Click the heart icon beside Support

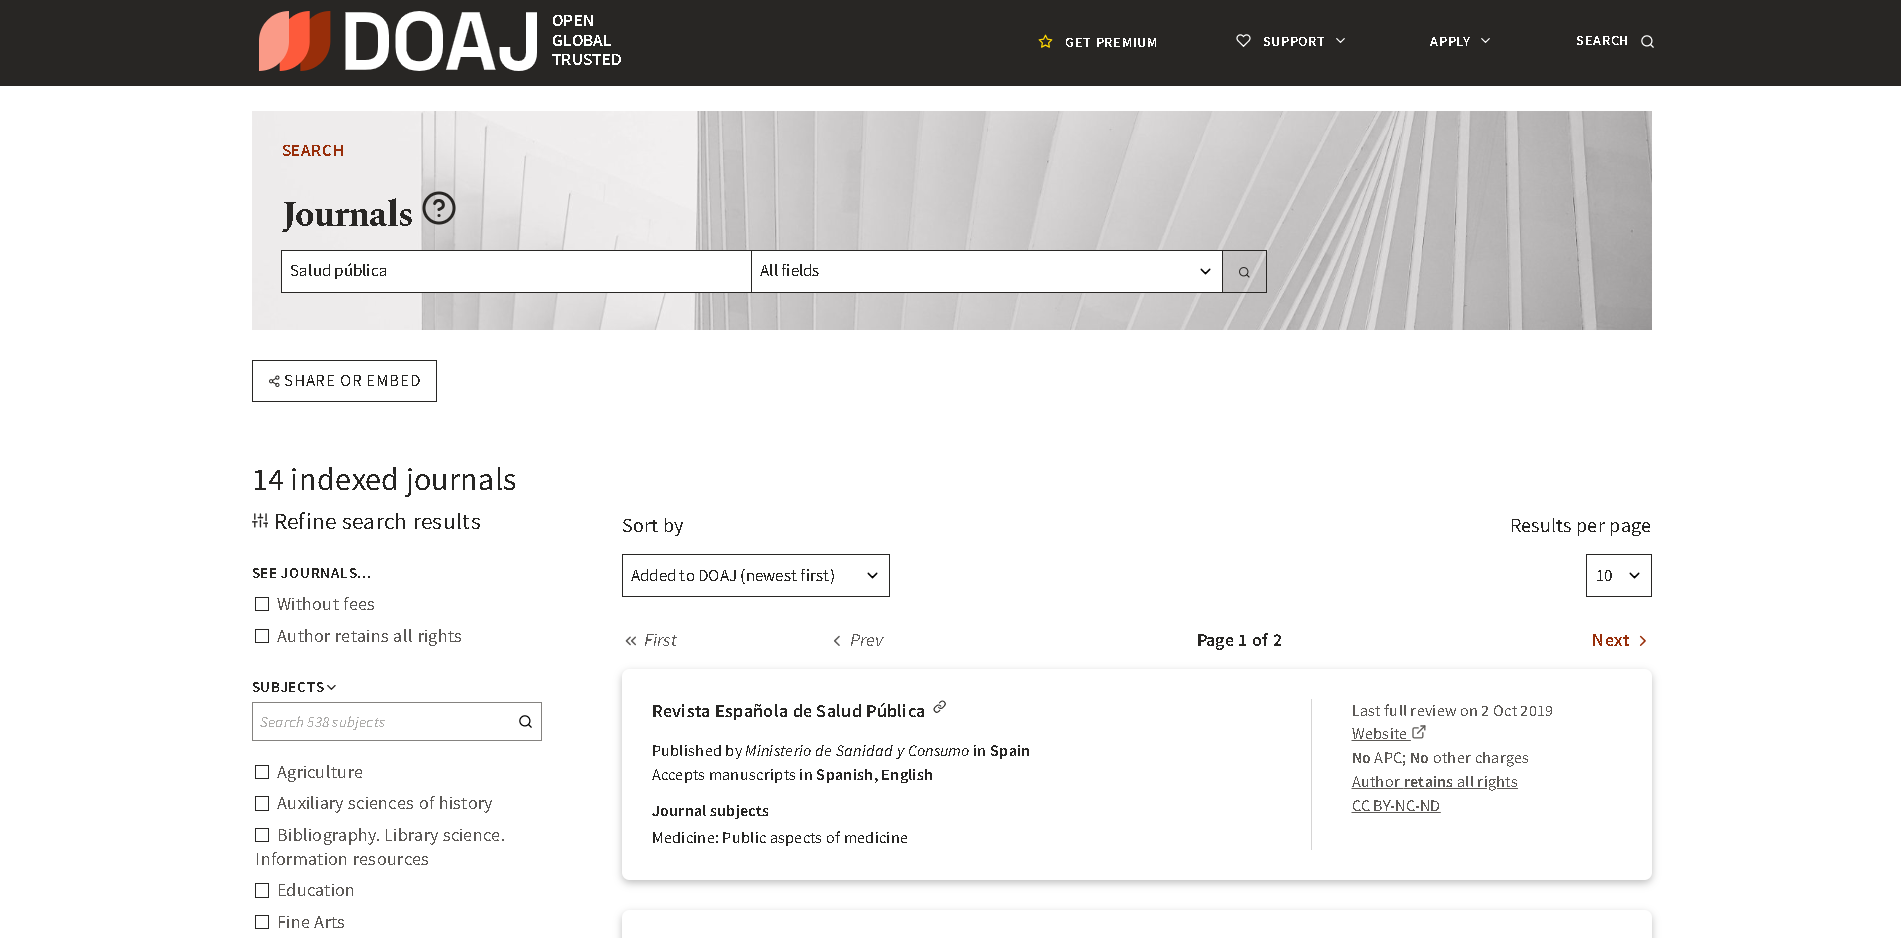(1243, 41)
